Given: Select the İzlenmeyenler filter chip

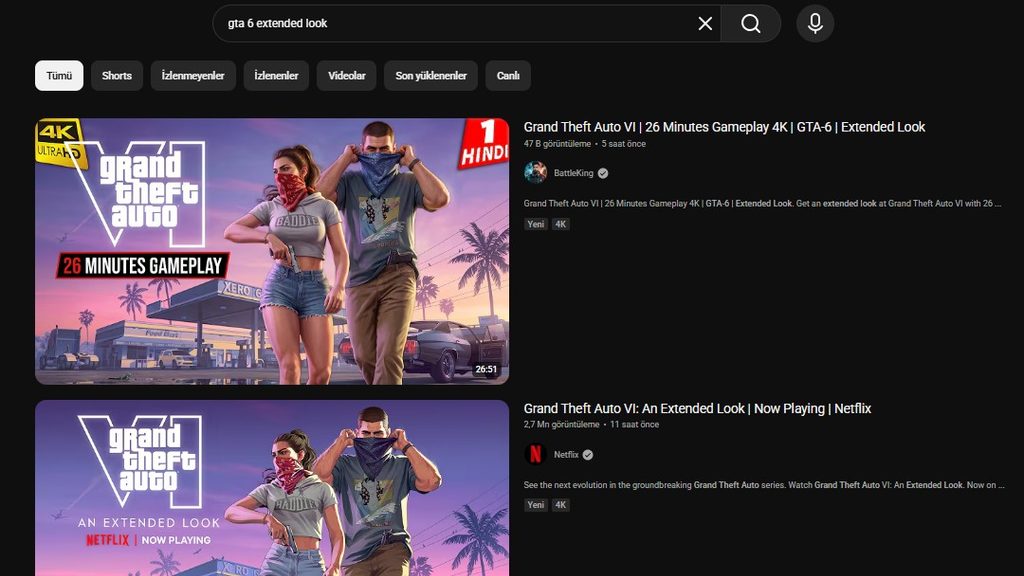Looking at the screenshot, I should click(x=193, y=76).
